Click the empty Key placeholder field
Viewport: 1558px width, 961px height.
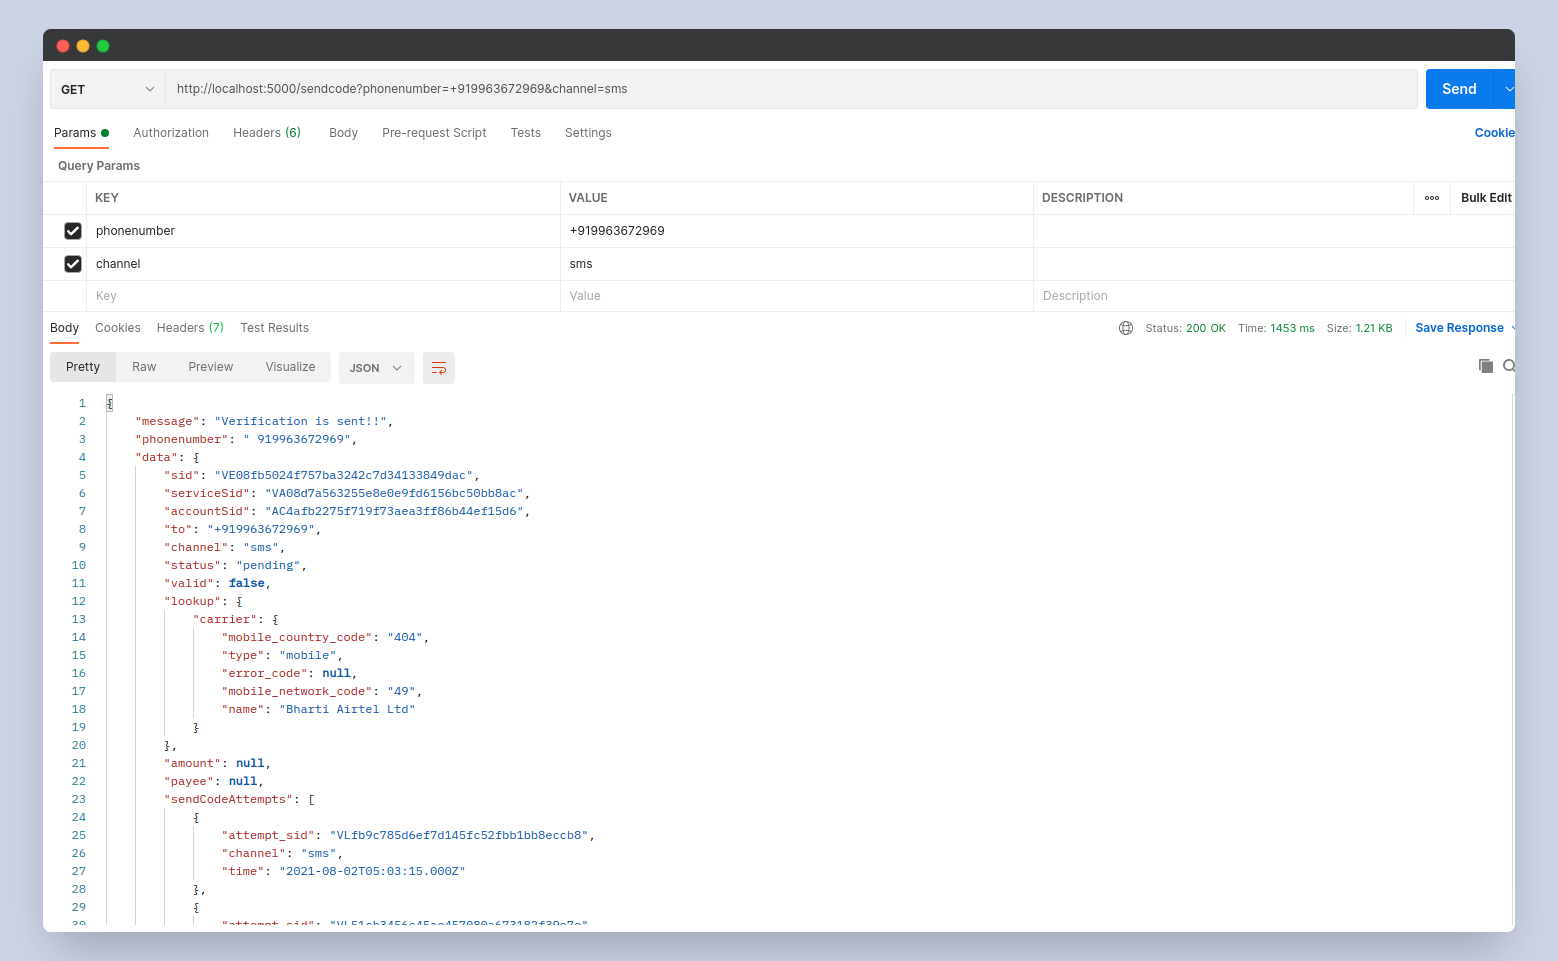tap(323, 296)
